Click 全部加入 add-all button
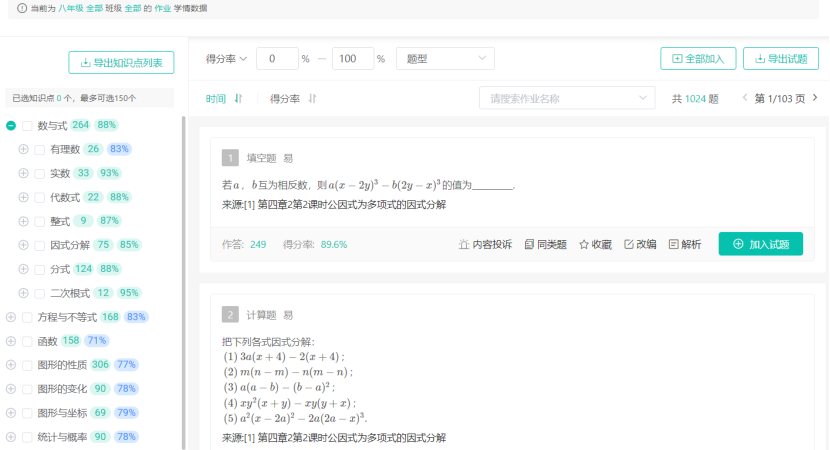Image resolution: width=830 pixels, height=450 pixels. click(x=698, y=59)
